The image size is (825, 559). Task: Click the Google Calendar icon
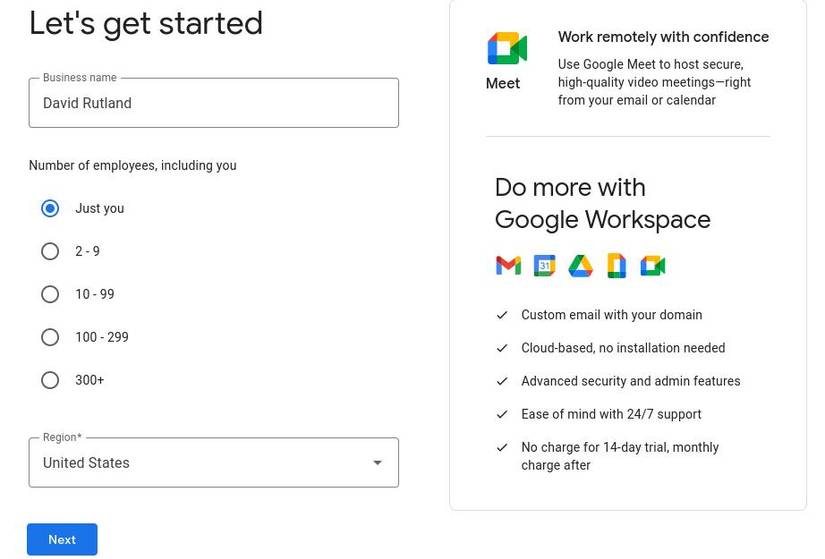[x=544, y=265]
